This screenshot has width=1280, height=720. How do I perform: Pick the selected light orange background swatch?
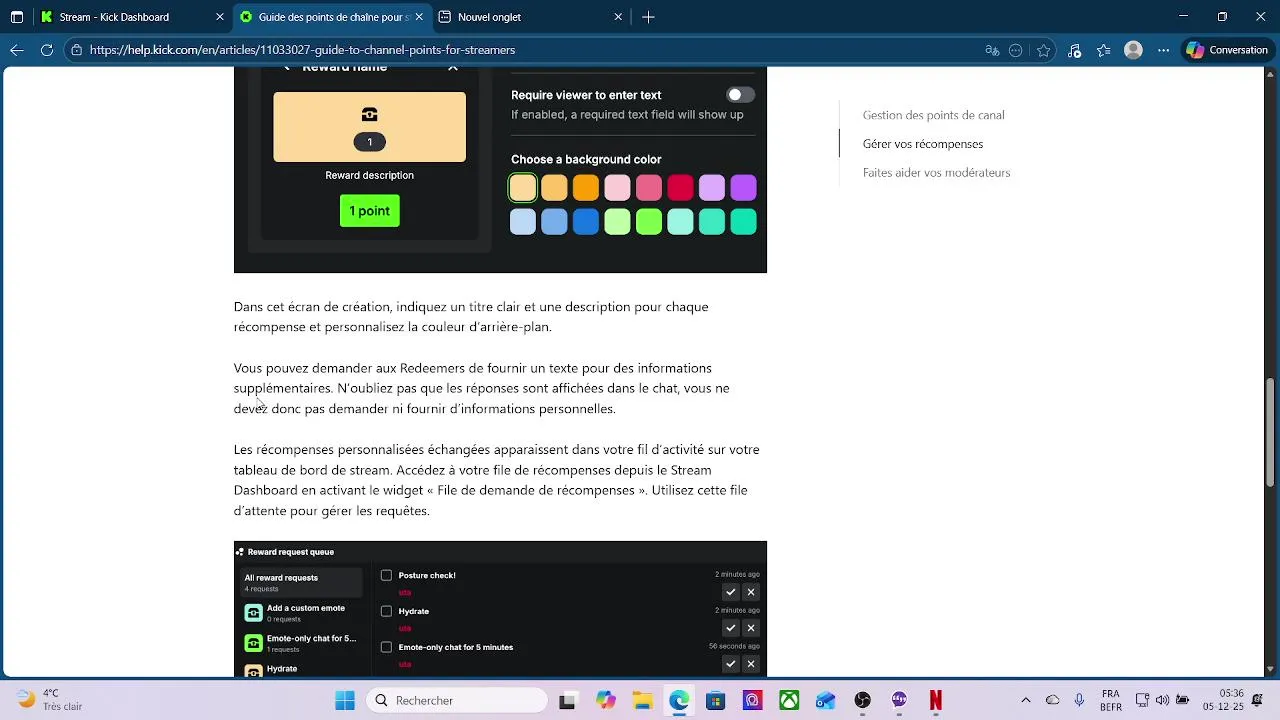click(x=523, y=188)
